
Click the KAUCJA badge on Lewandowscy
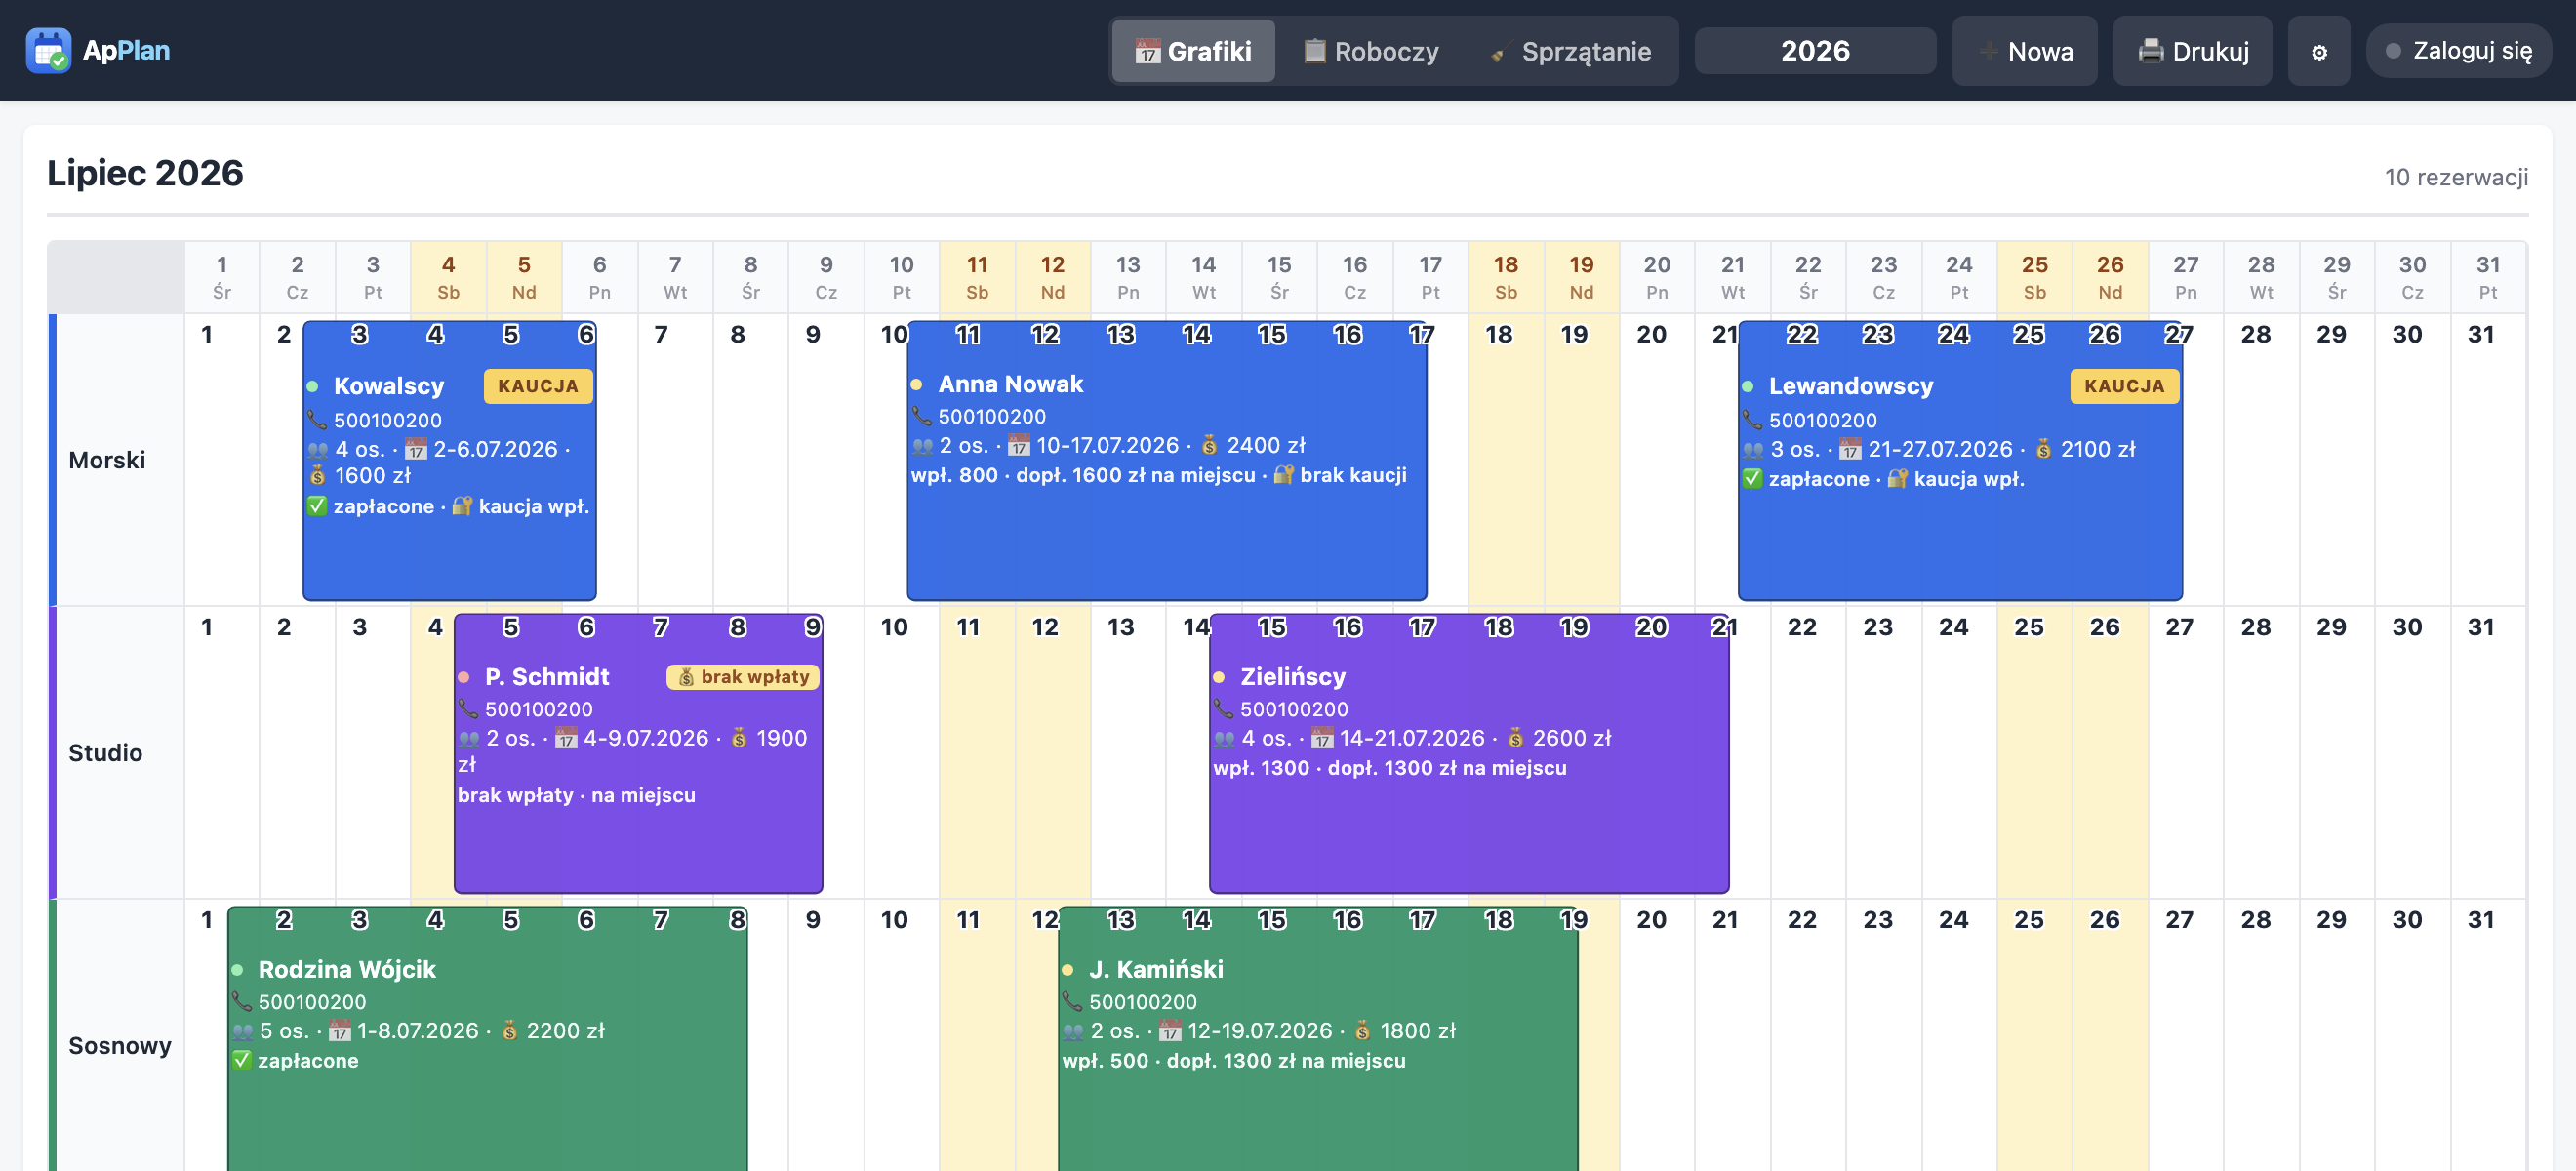coord(2124,386)
